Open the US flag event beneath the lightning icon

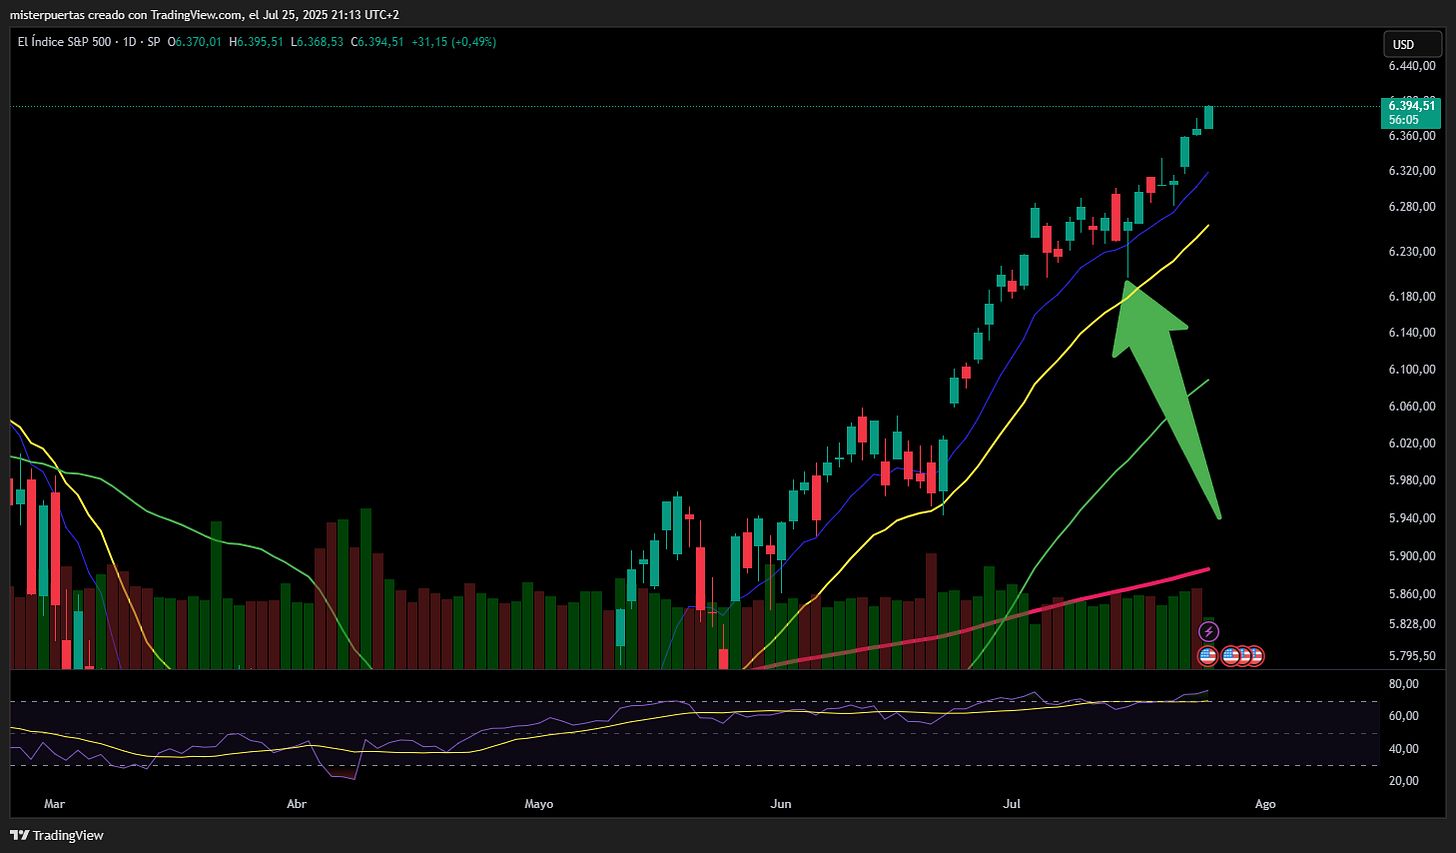(x=1207, y=656)
